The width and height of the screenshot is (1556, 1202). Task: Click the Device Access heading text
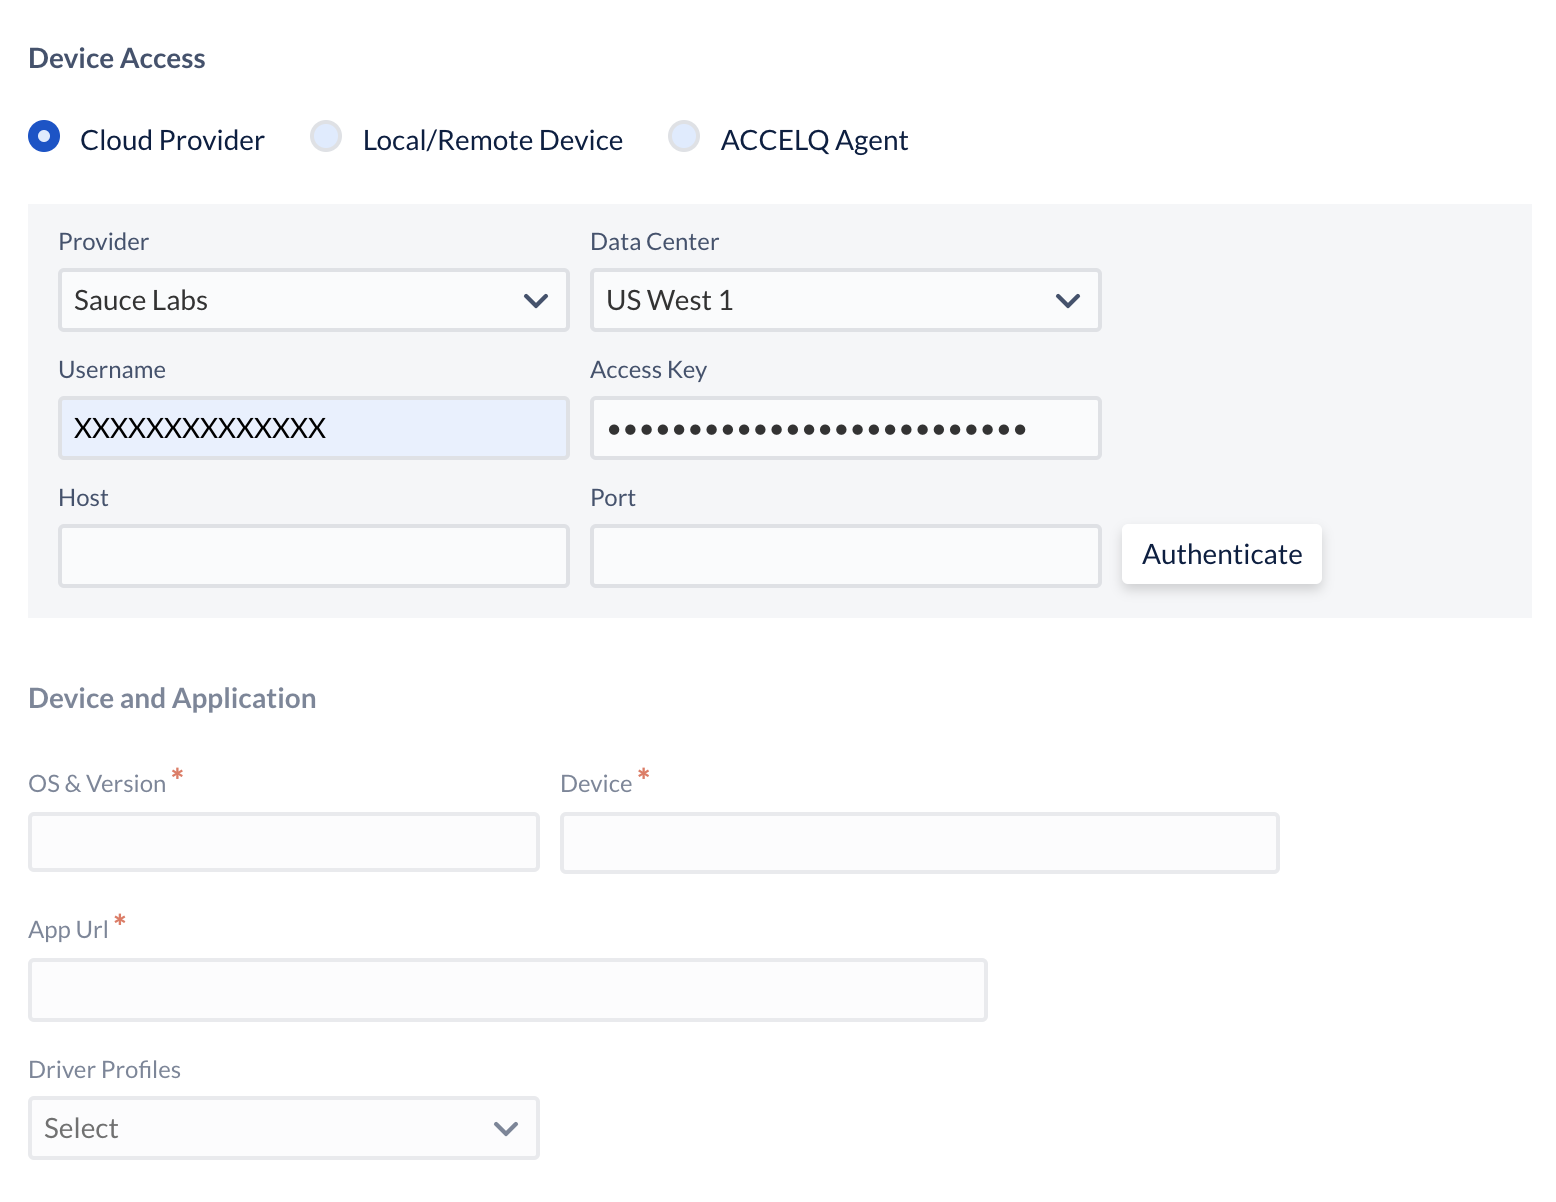click(117, 58)
